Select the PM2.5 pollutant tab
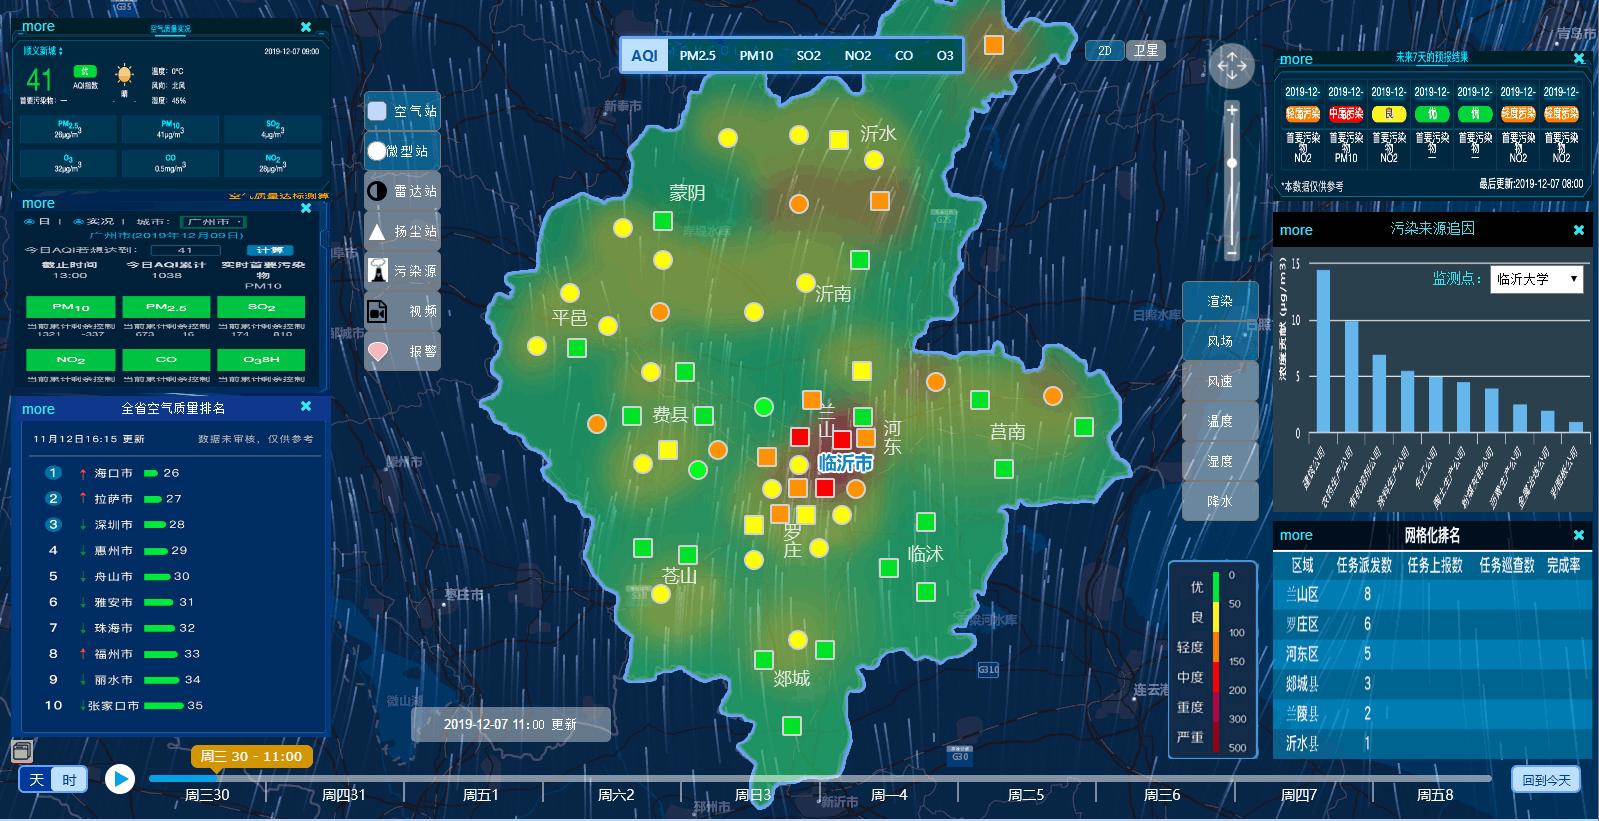This screenshot has height=821, width=1599. click(697, 56)
